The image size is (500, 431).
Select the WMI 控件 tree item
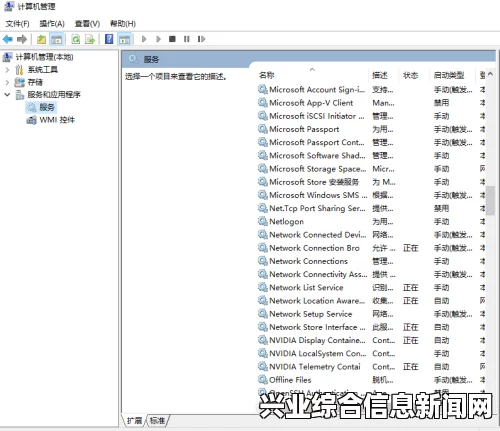(x=57, y=120)
